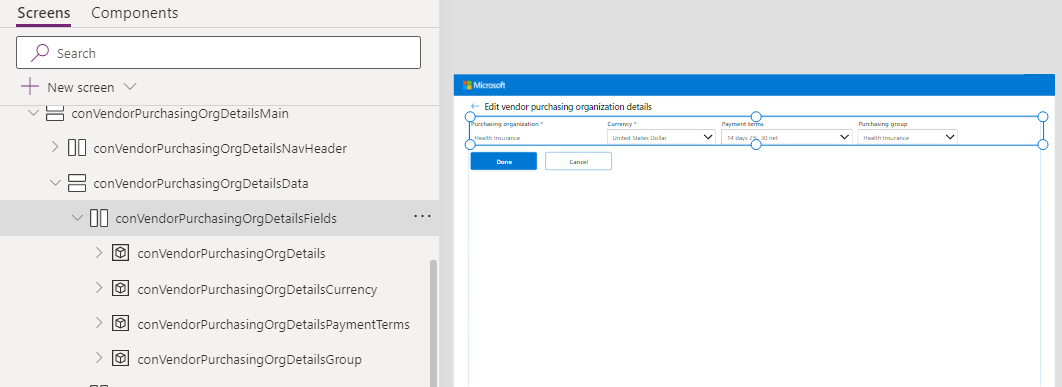Switch to the Components tab
This screenshot has height=387, width=1062.
click(135, 13)
